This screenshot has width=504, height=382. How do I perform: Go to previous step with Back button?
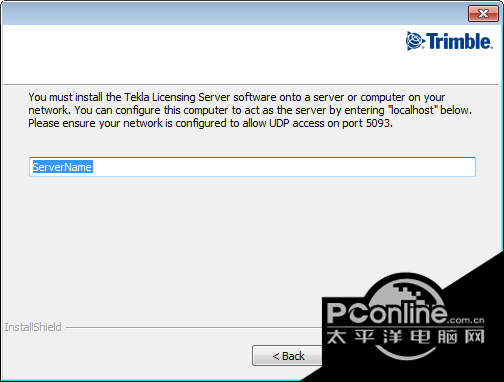[288, 356]
